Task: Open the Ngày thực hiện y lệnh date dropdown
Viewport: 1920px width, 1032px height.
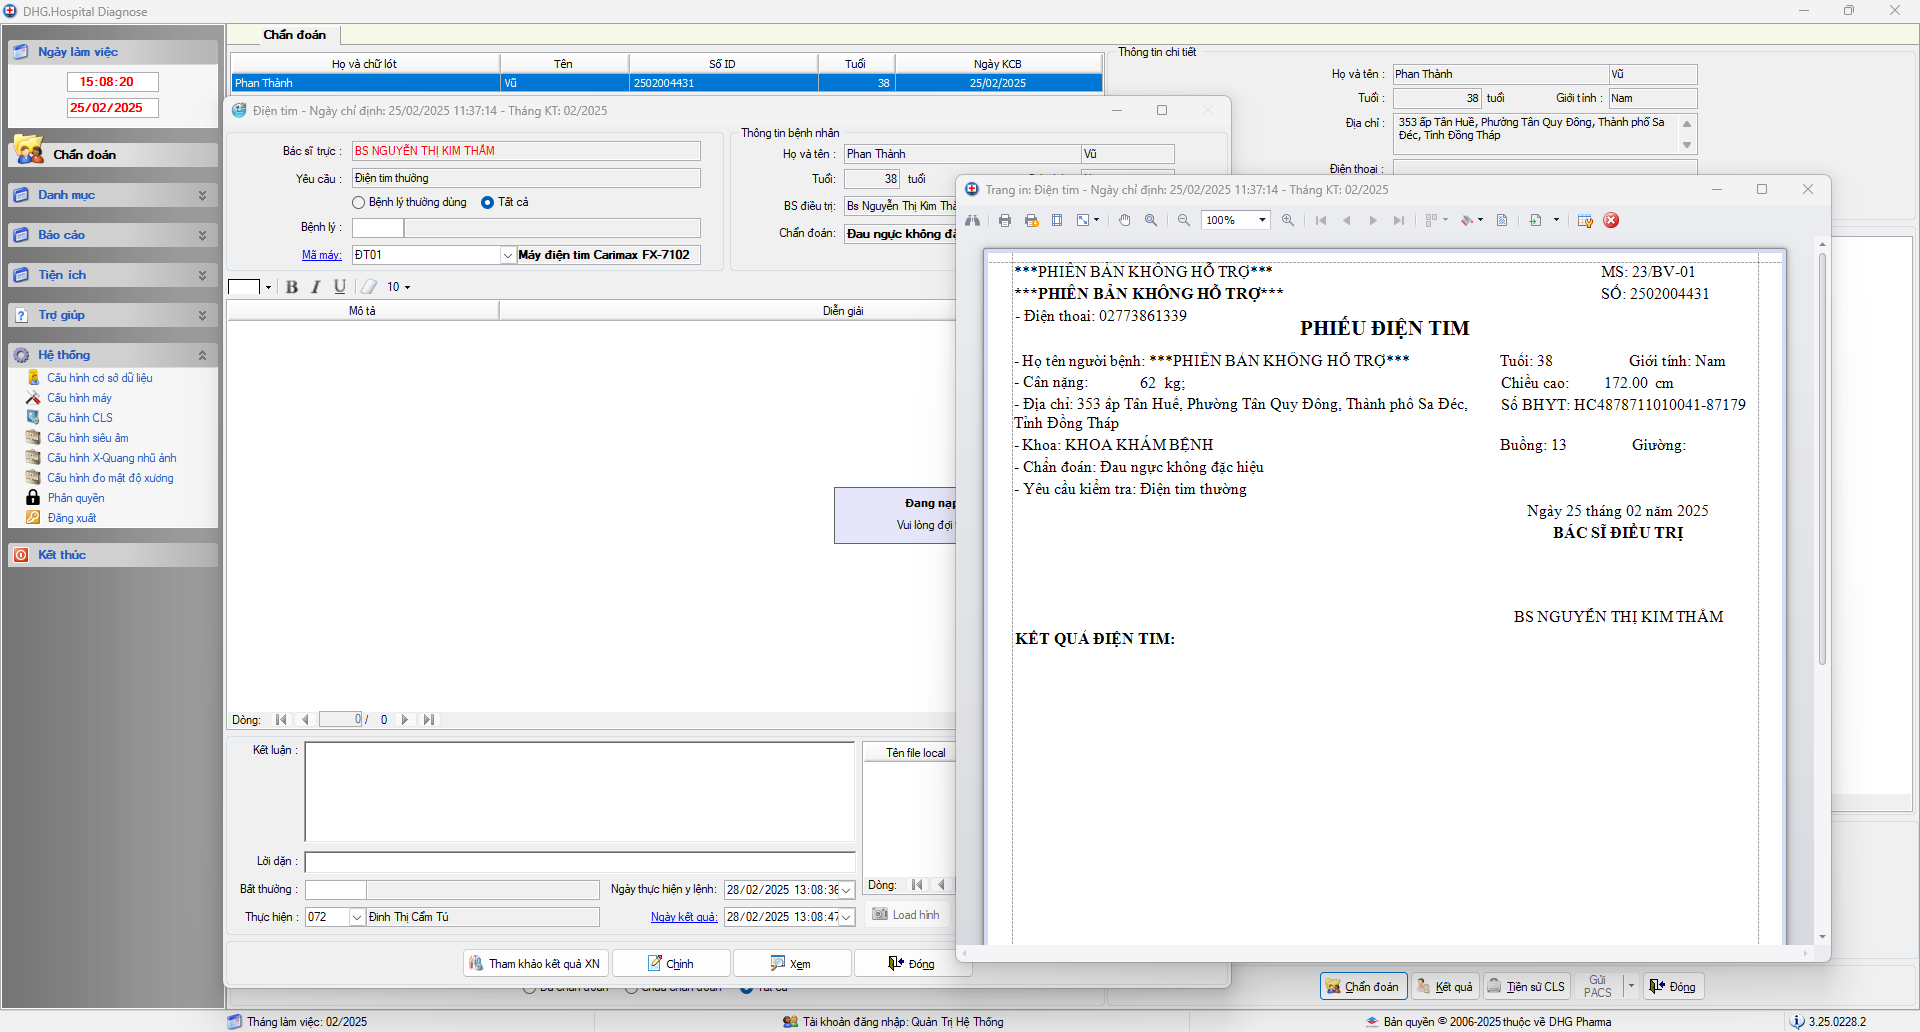Action: coord(846,890)
